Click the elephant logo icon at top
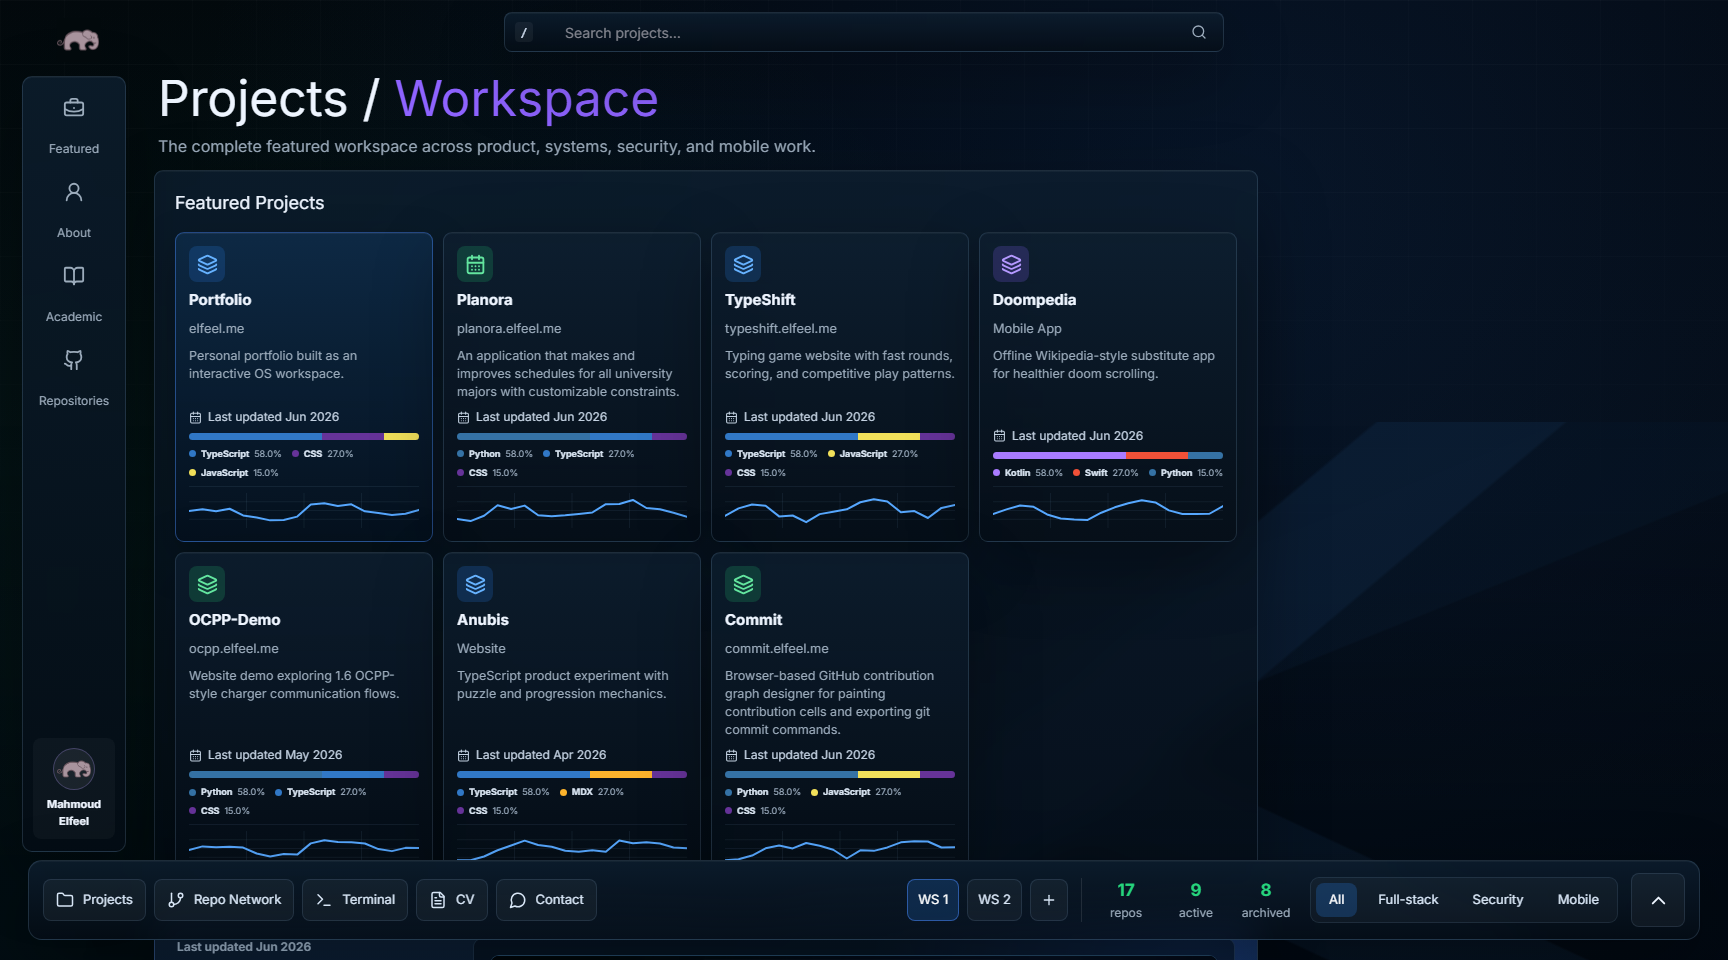 pos(78,40)
